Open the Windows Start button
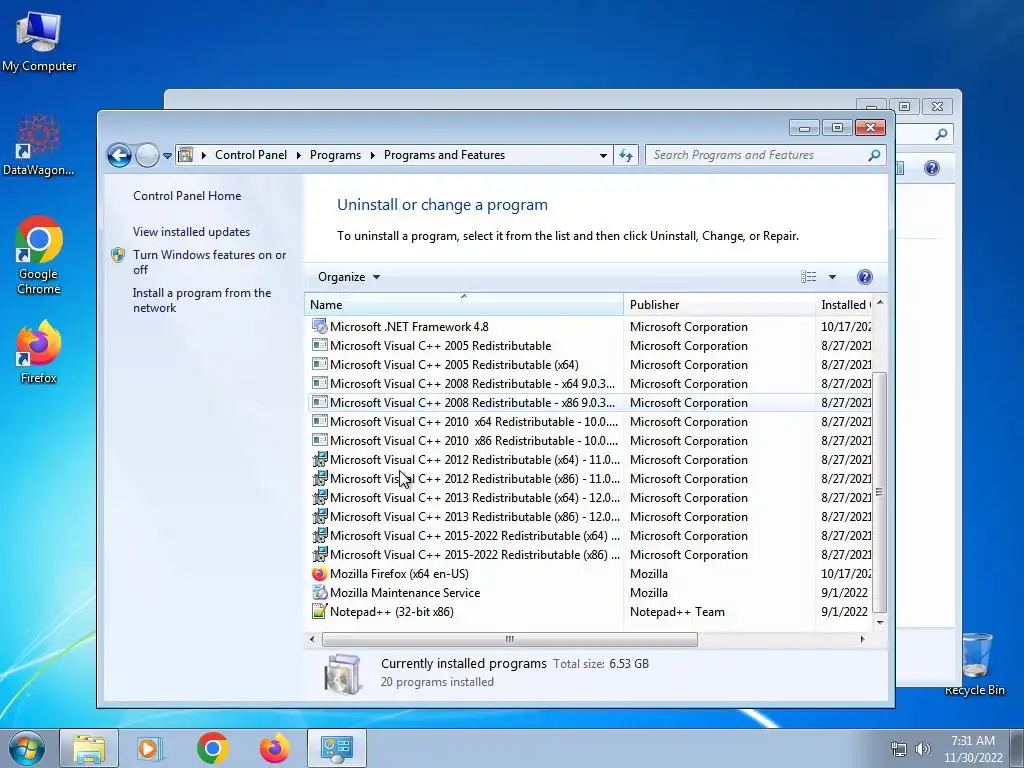The width and height of the screenshot is (1024, 768). pos(26,748)
